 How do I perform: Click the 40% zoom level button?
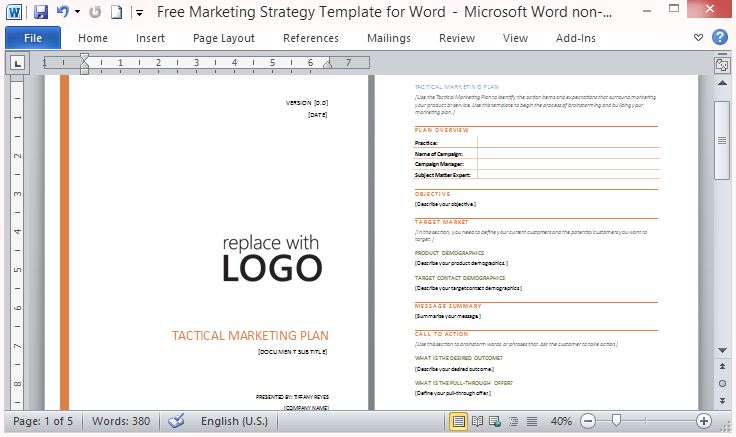pos(561,421)
